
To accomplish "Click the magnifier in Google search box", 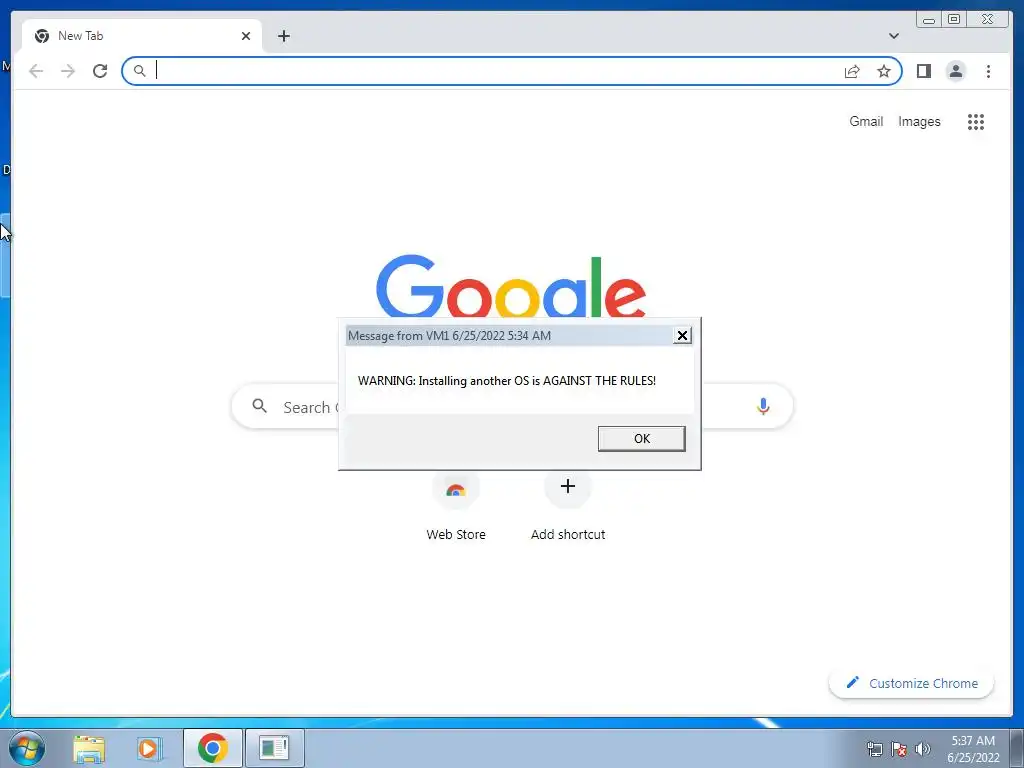I will [x=259, y=406].
